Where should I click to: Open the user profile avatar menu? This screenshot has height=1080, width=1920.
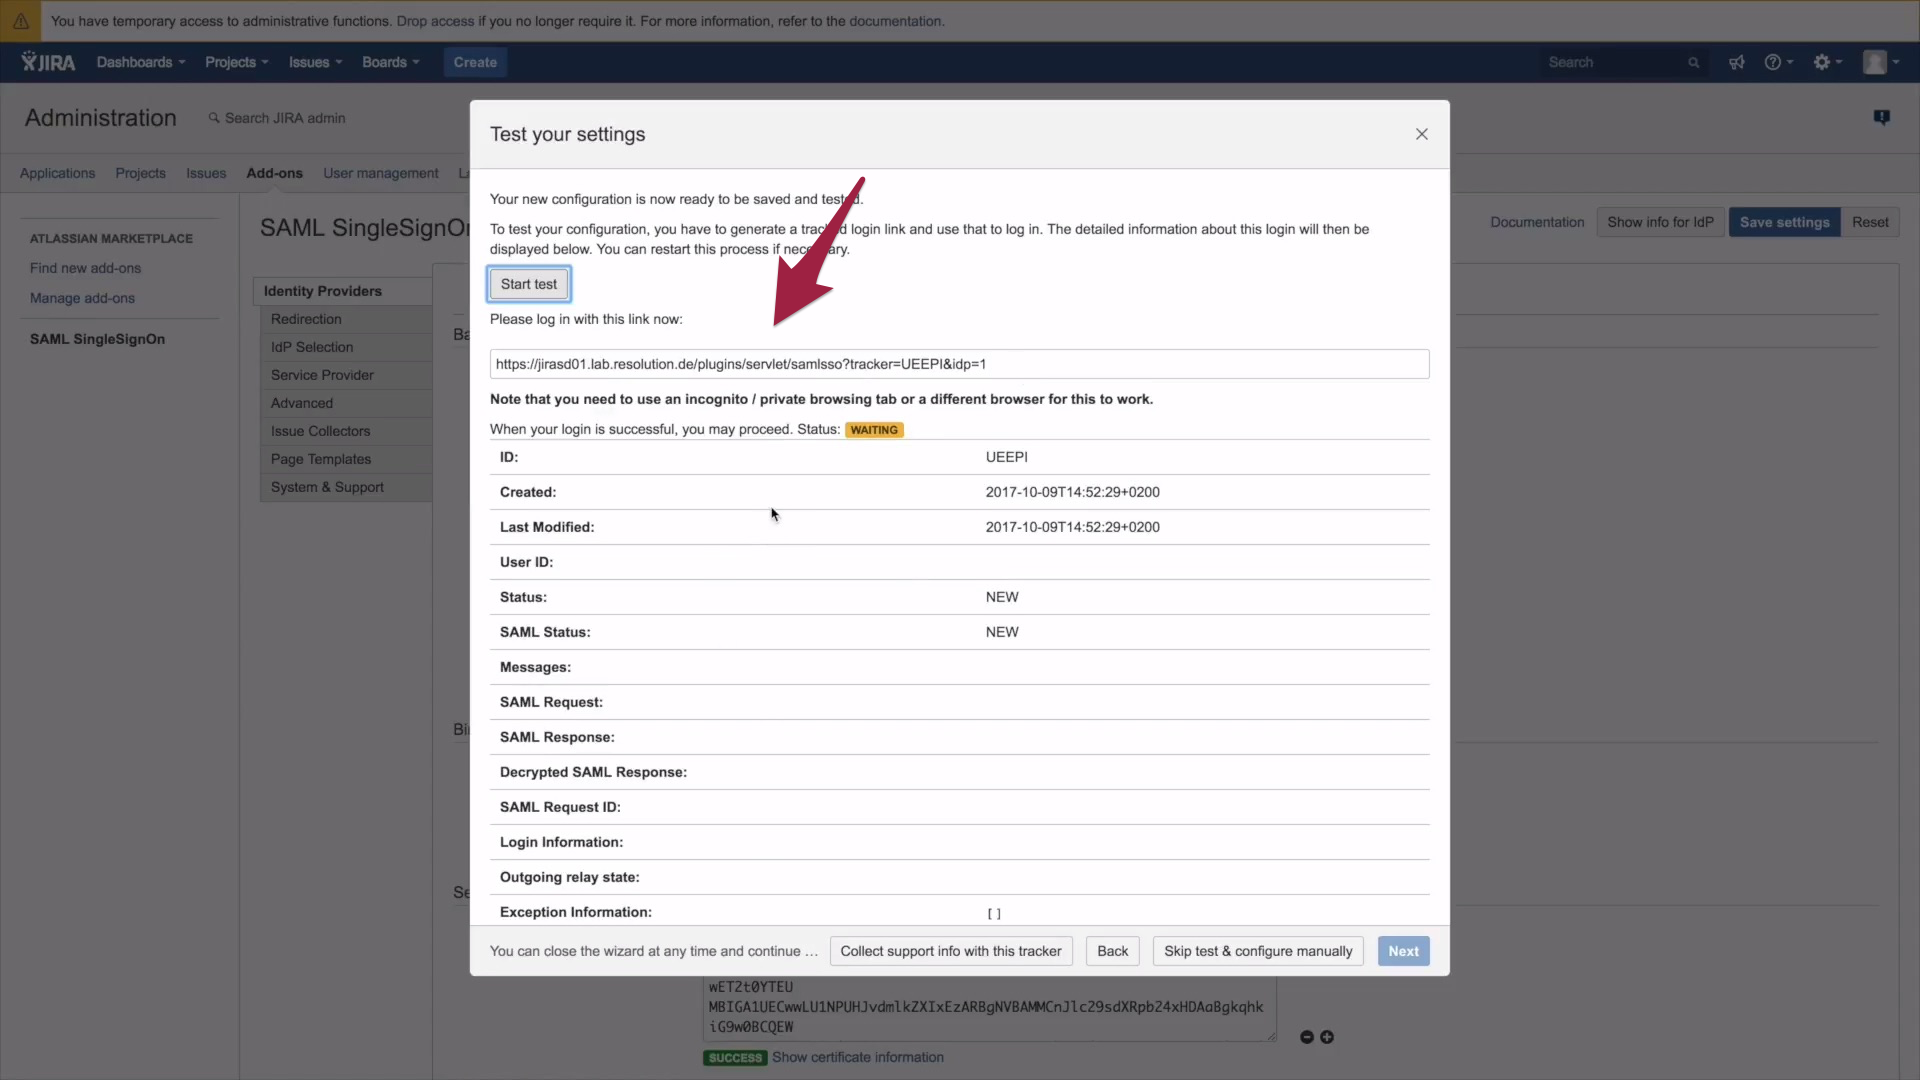tap(1880, 62)
